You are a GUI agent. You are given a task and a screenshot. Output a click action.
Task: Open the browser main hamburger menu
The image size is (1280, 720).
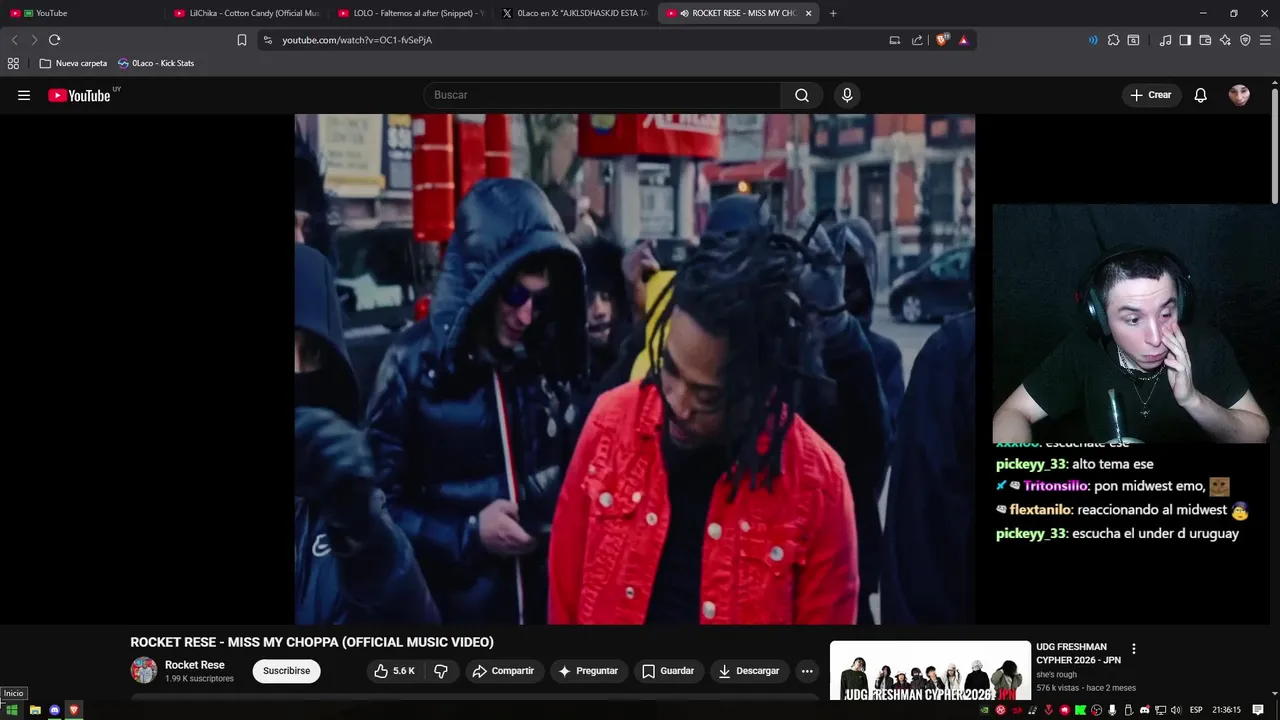click(1265, 40)
